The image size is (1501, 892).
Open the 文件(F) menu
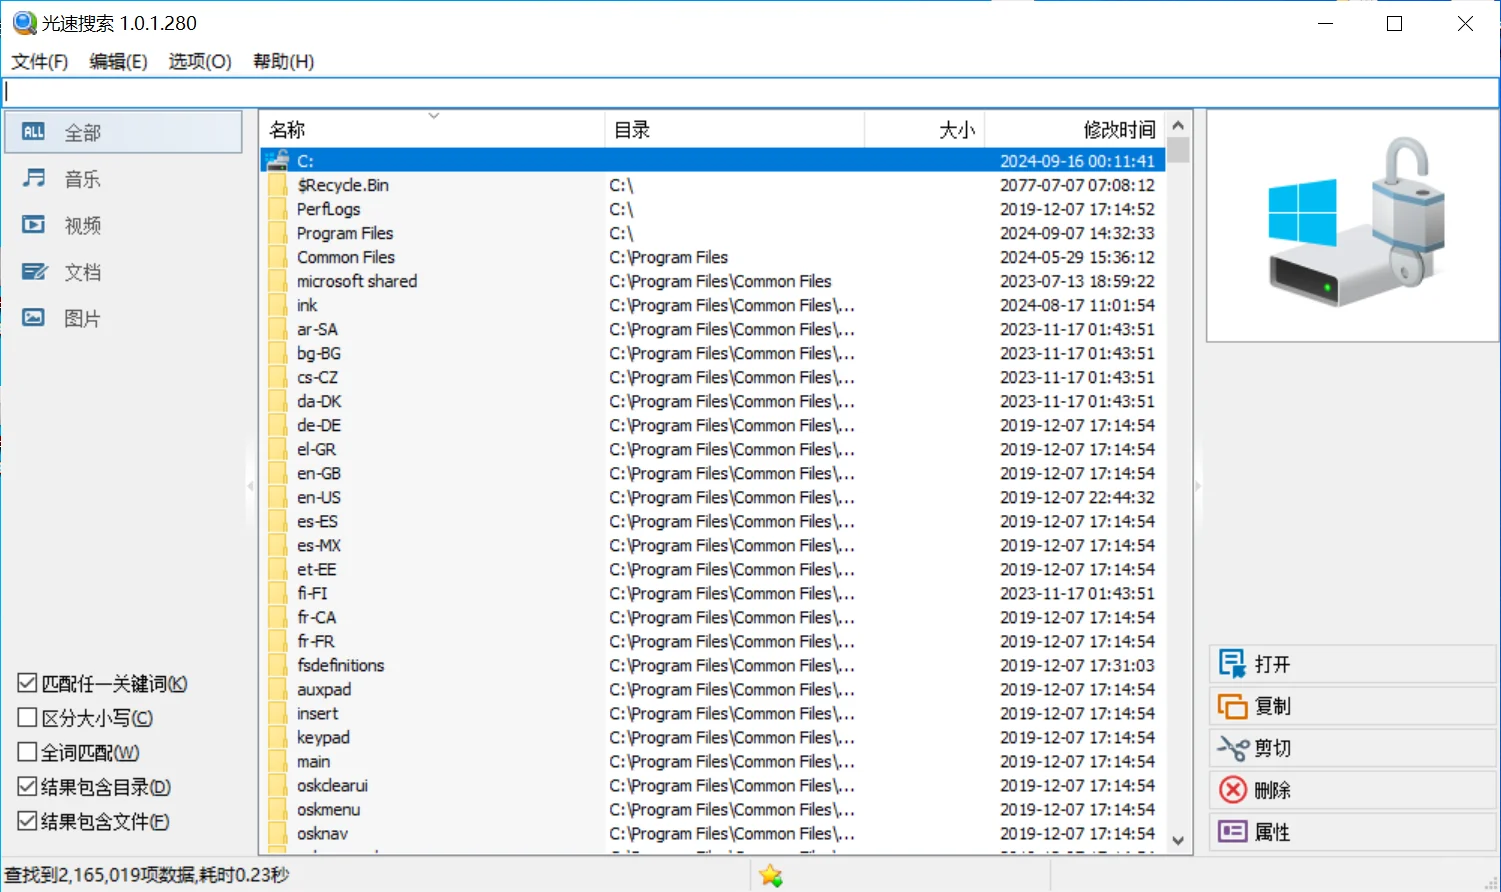(x=40, y=62)
